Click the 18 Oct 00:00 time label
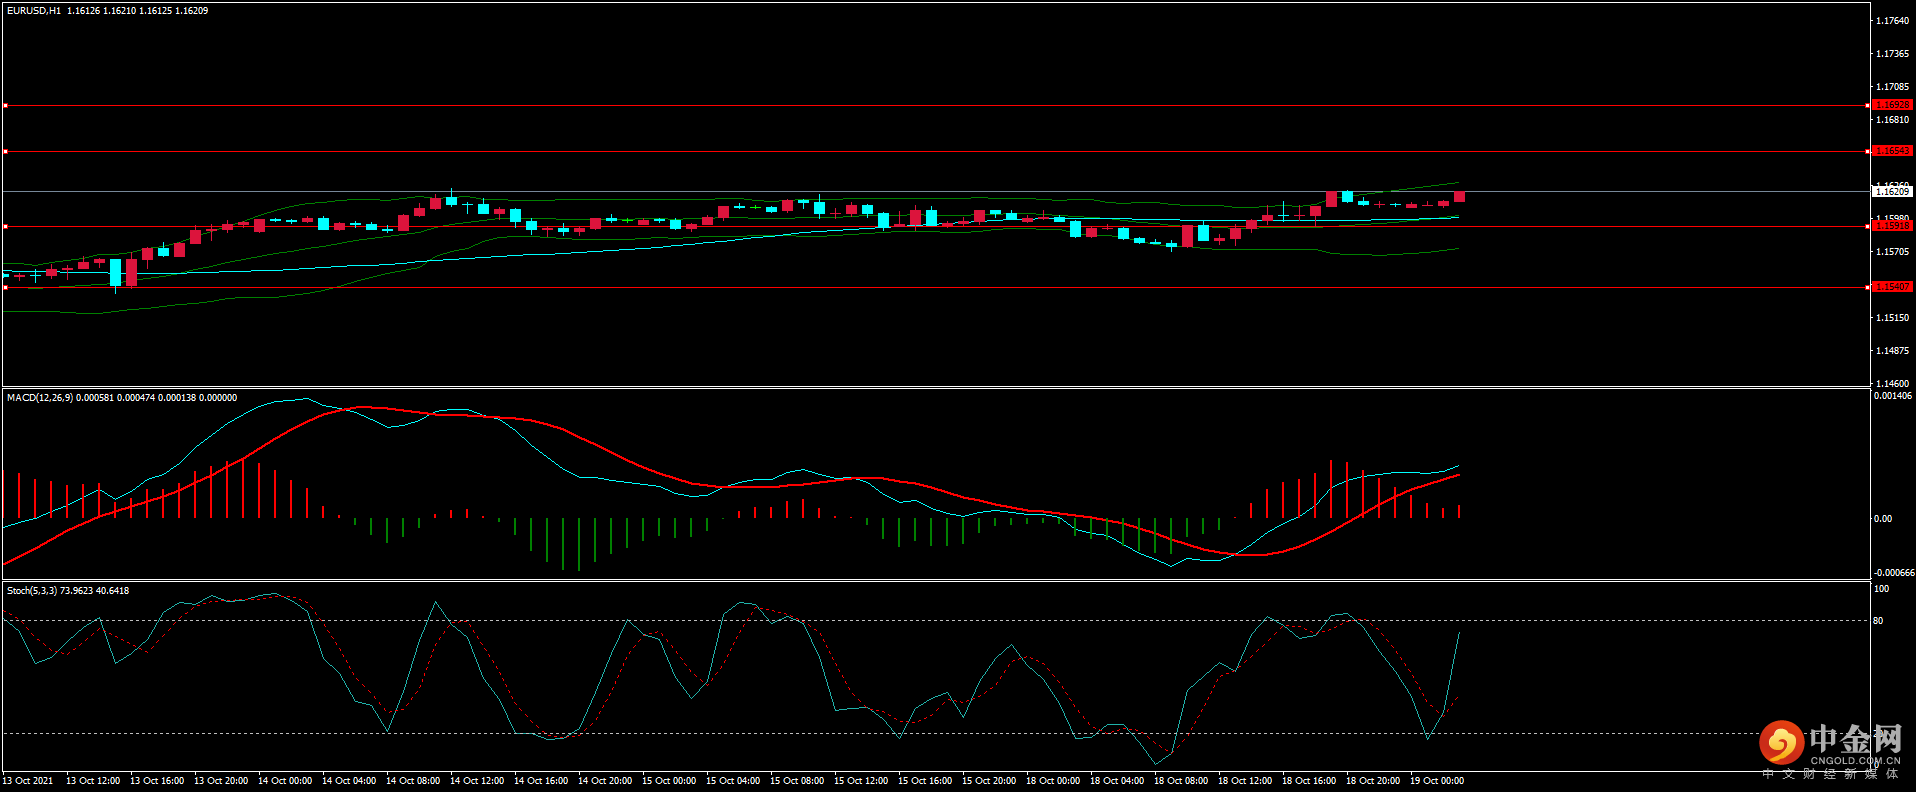Image resolution: width=1916 pixels, height=792 pixels. coord(1053,781)
